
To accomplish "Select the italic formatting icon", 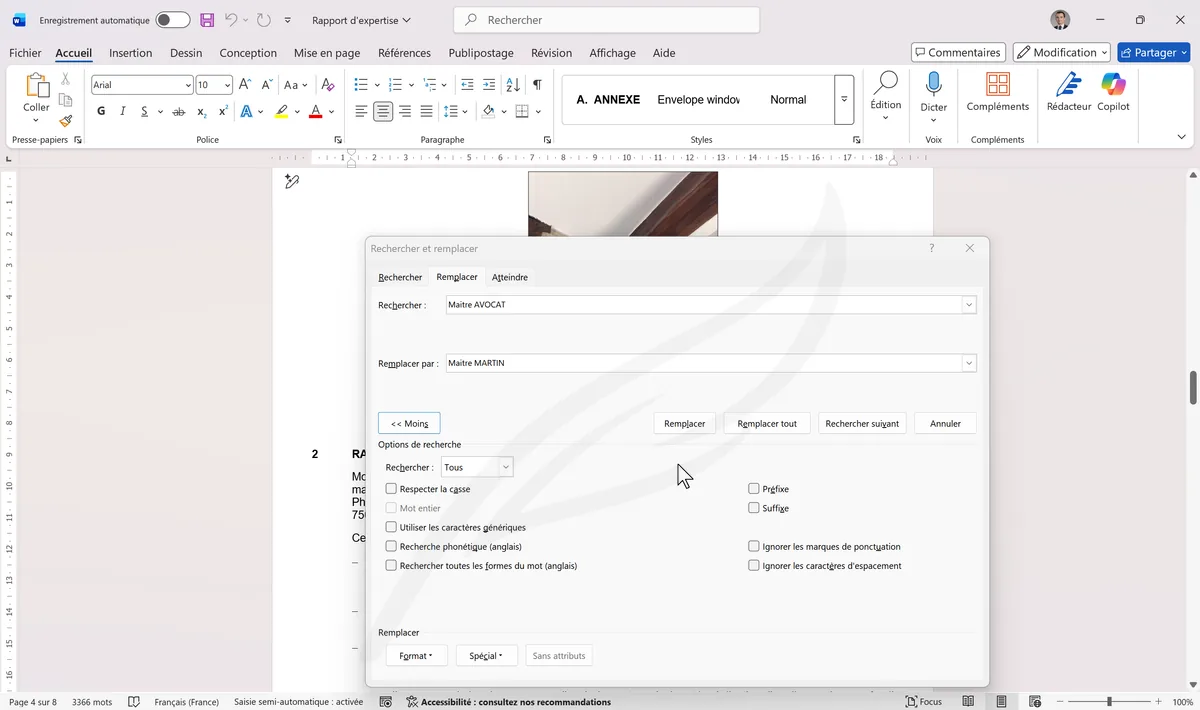I will [121, 110].
